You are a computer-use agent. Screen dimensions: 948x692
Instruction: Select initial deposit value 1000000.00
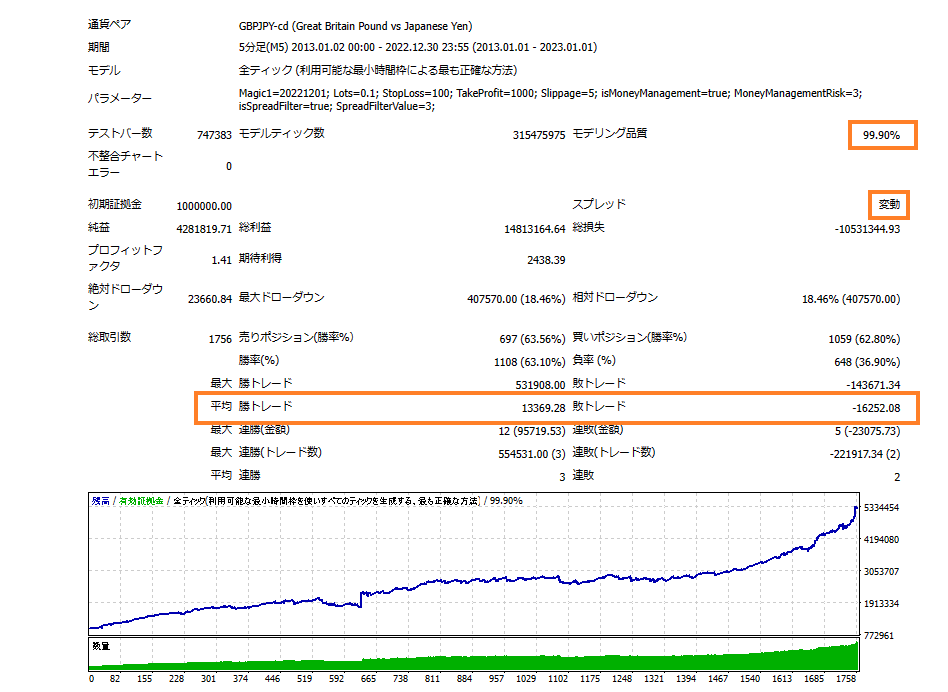click(204, 206)
